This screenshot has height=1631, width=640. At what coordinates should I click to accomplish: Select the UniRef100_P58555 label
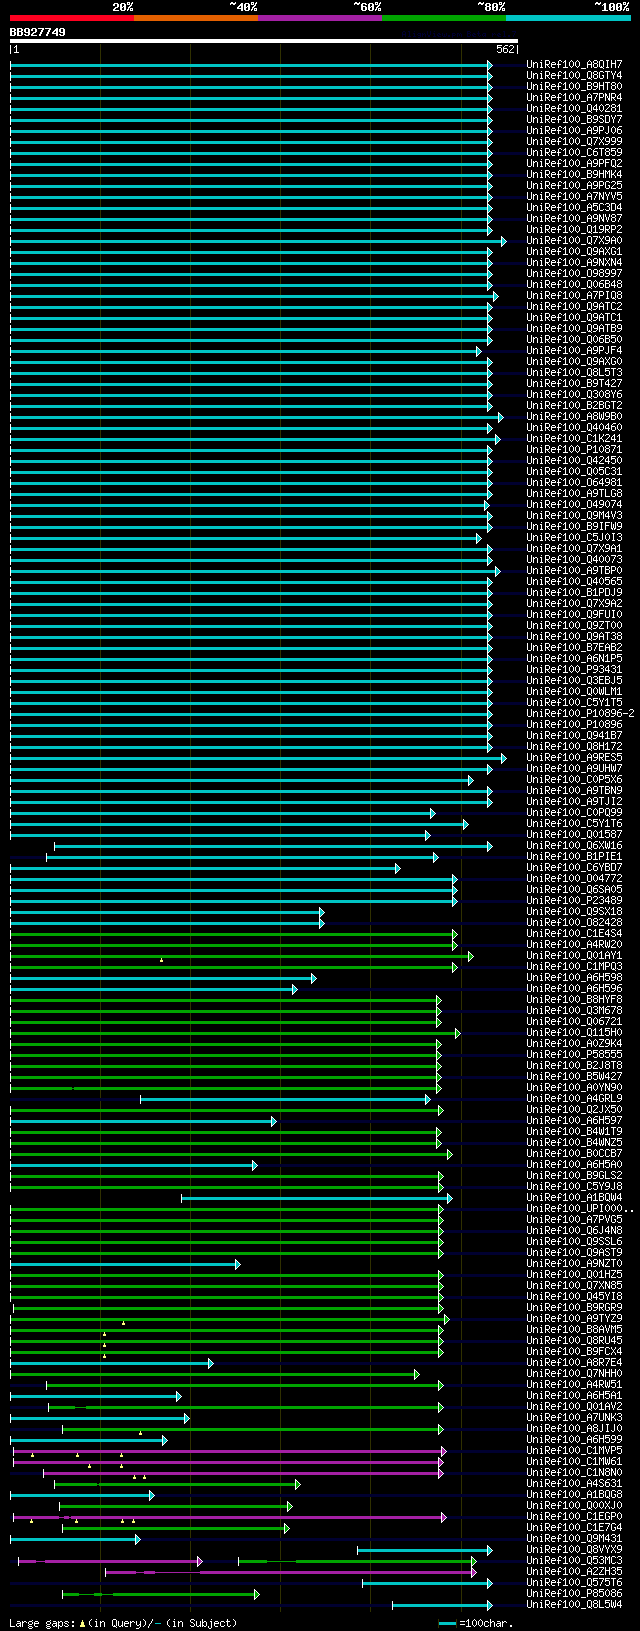[x=574, y=1055]
